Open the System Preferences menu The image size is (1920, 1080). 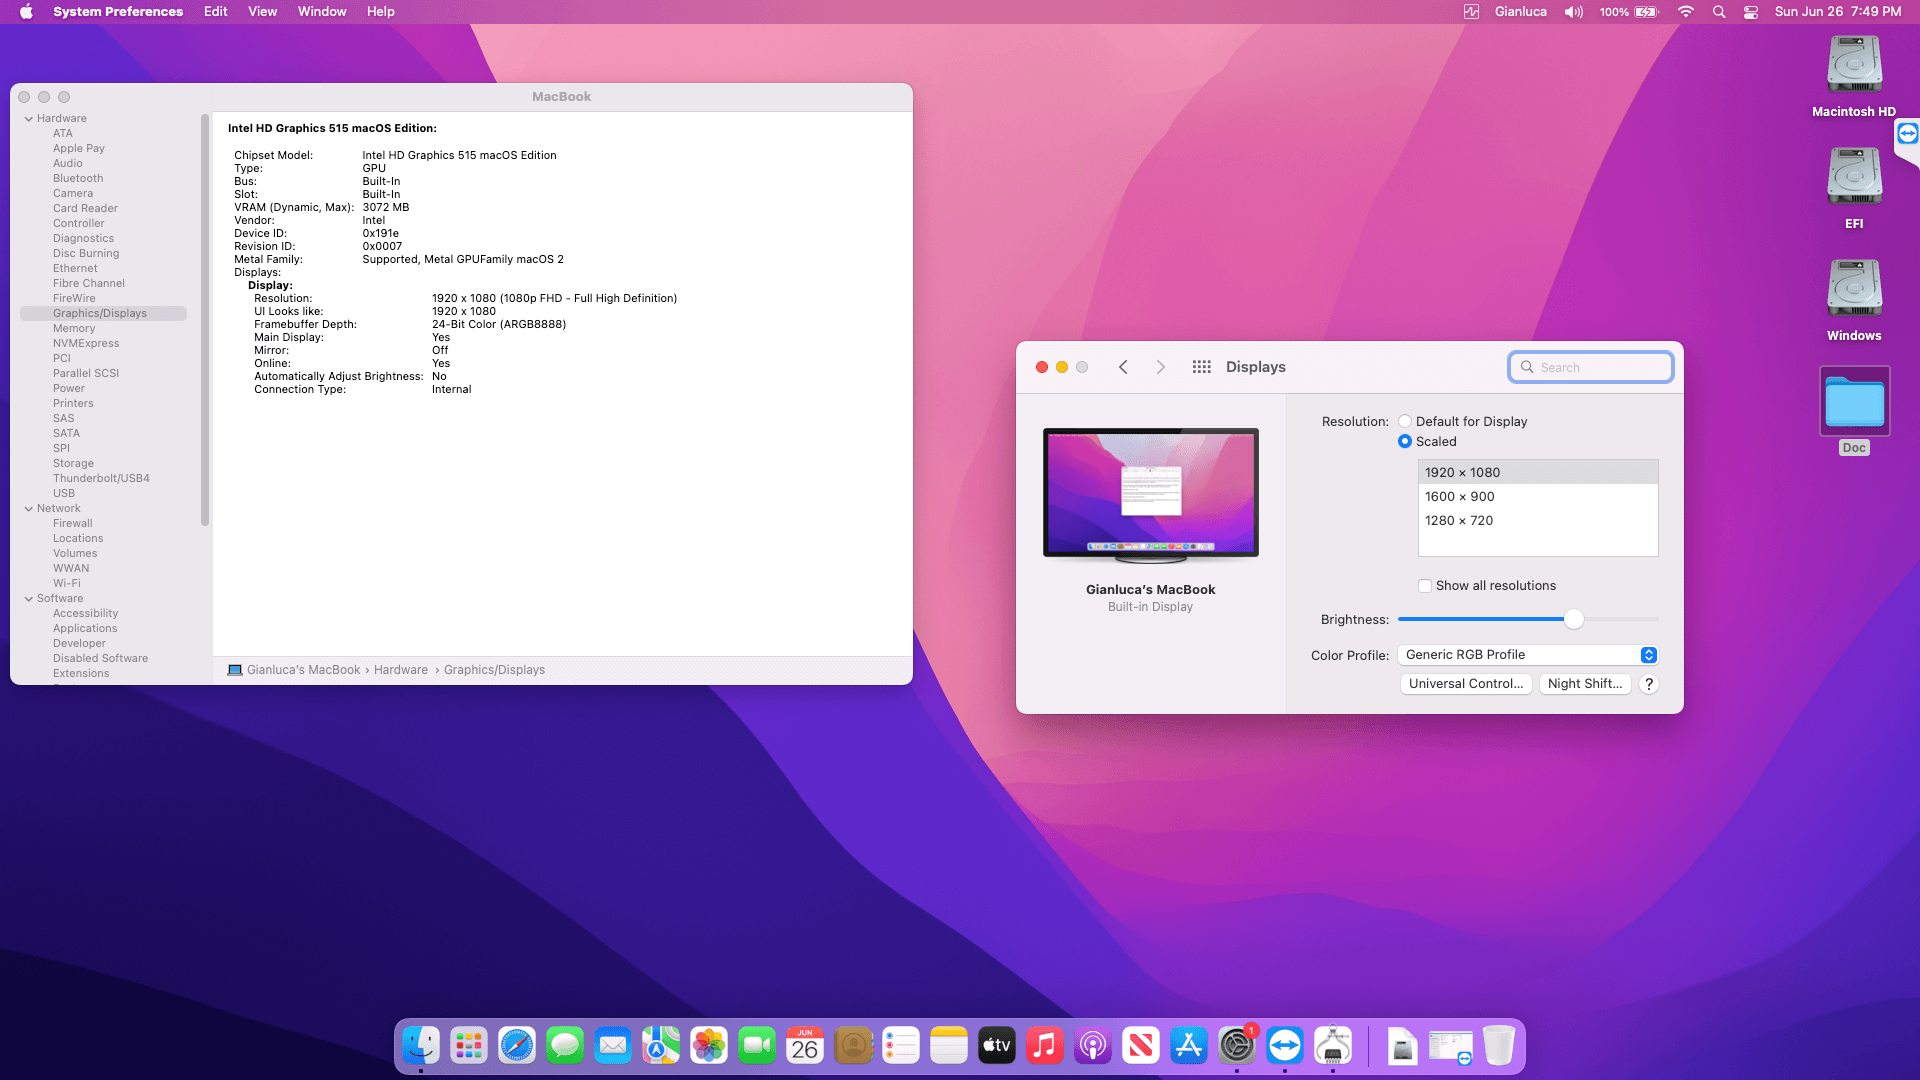(118, 12)
